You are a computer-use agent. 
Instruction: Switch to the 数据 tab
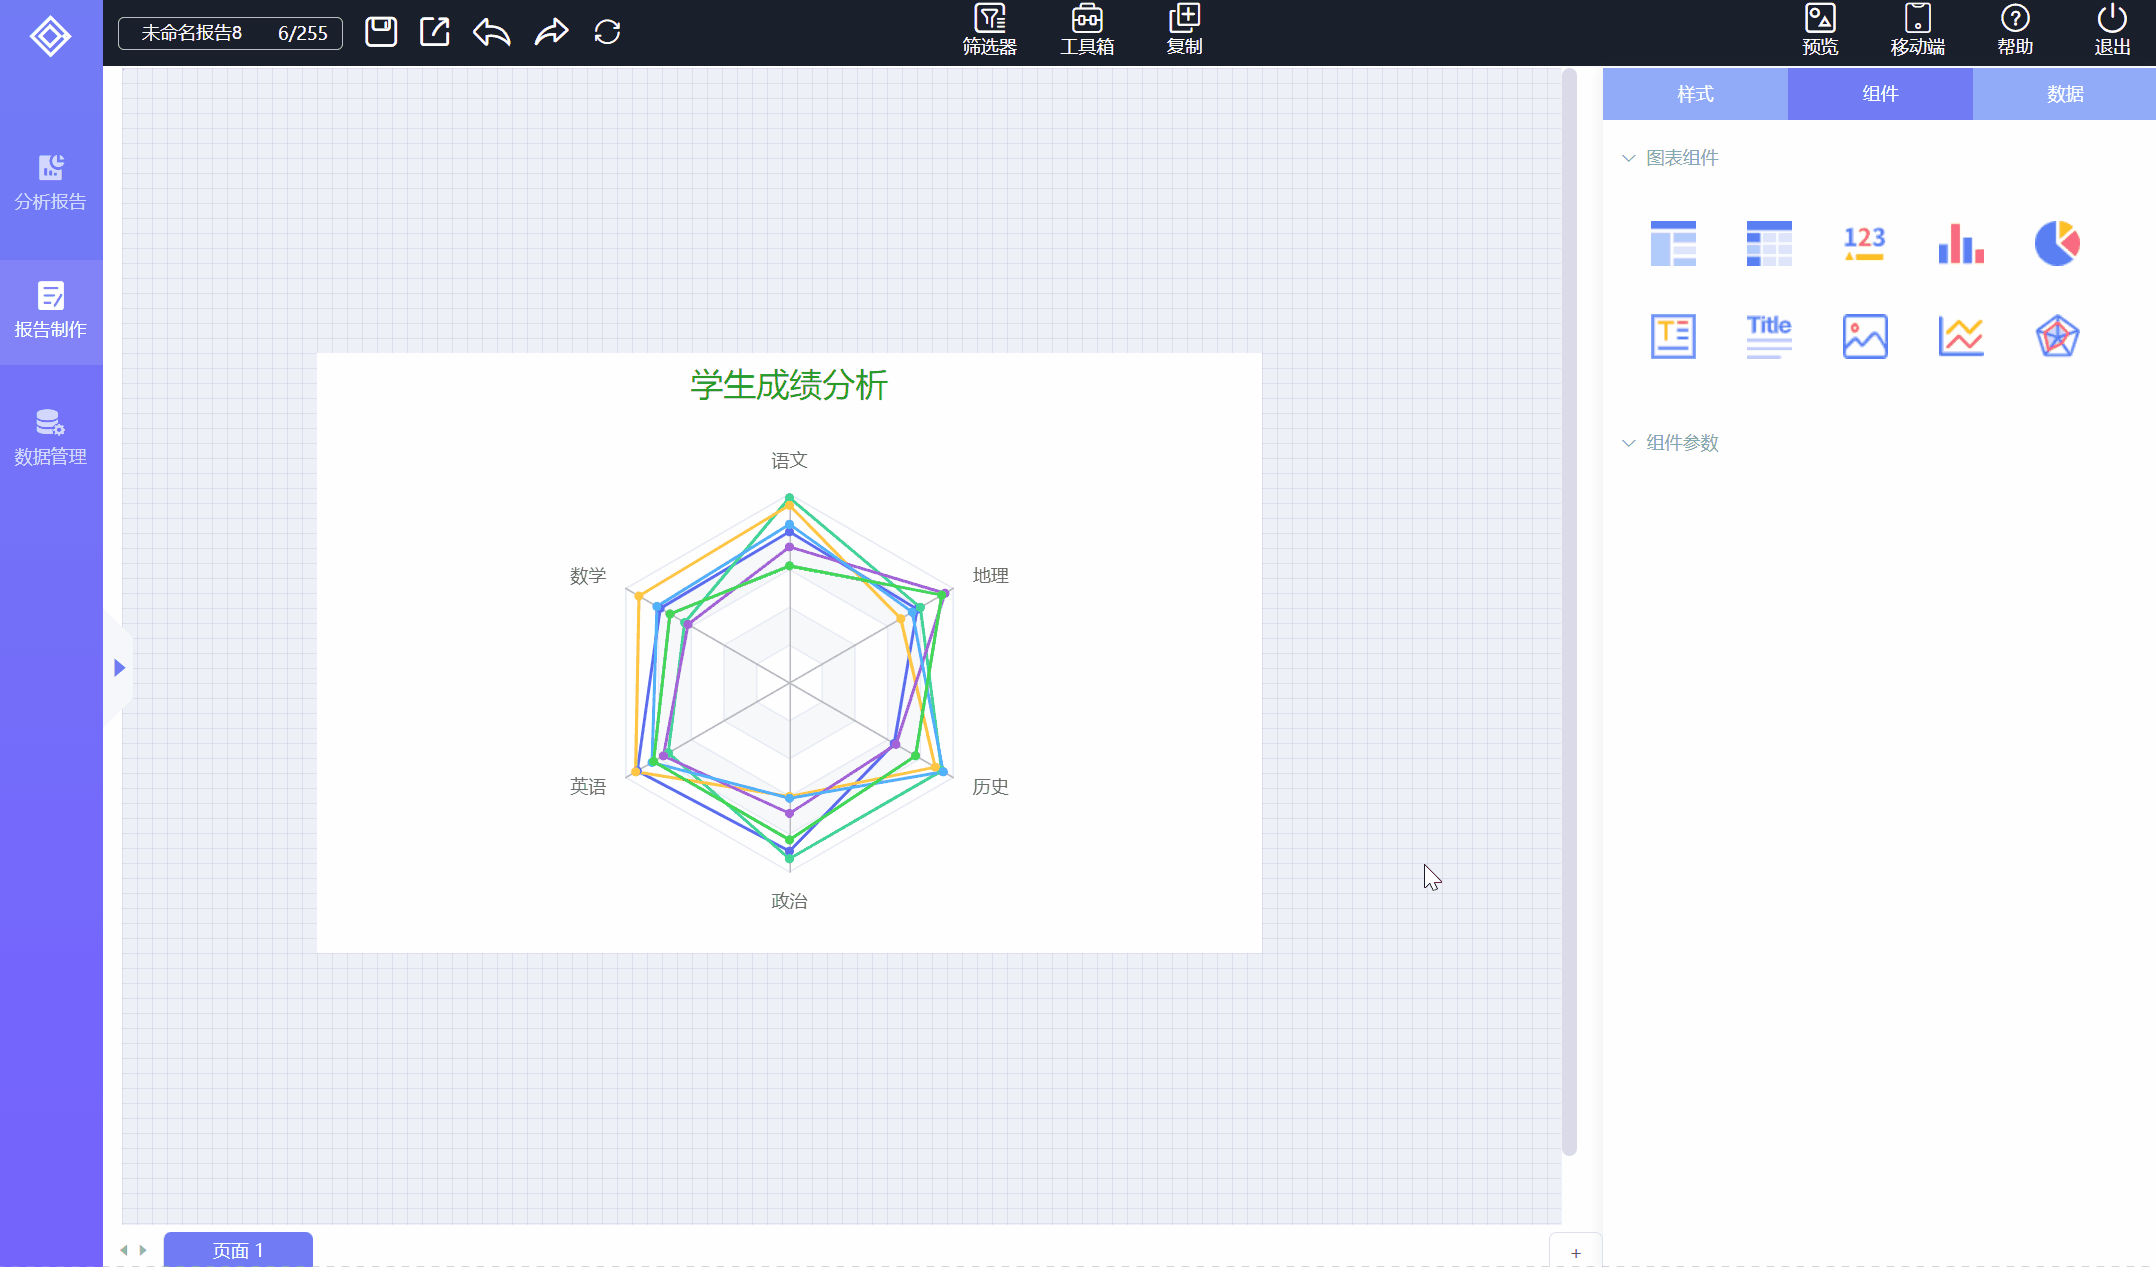[x=2064, y=94]
